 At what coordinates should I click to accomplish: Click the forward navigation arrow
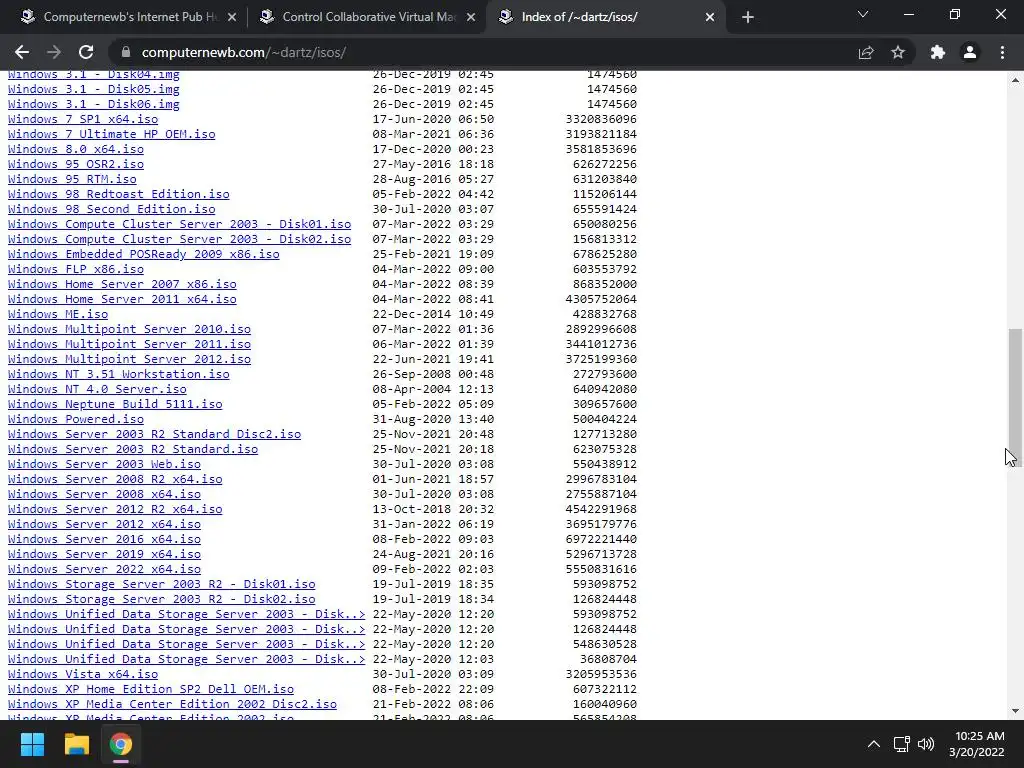(54, 52)
